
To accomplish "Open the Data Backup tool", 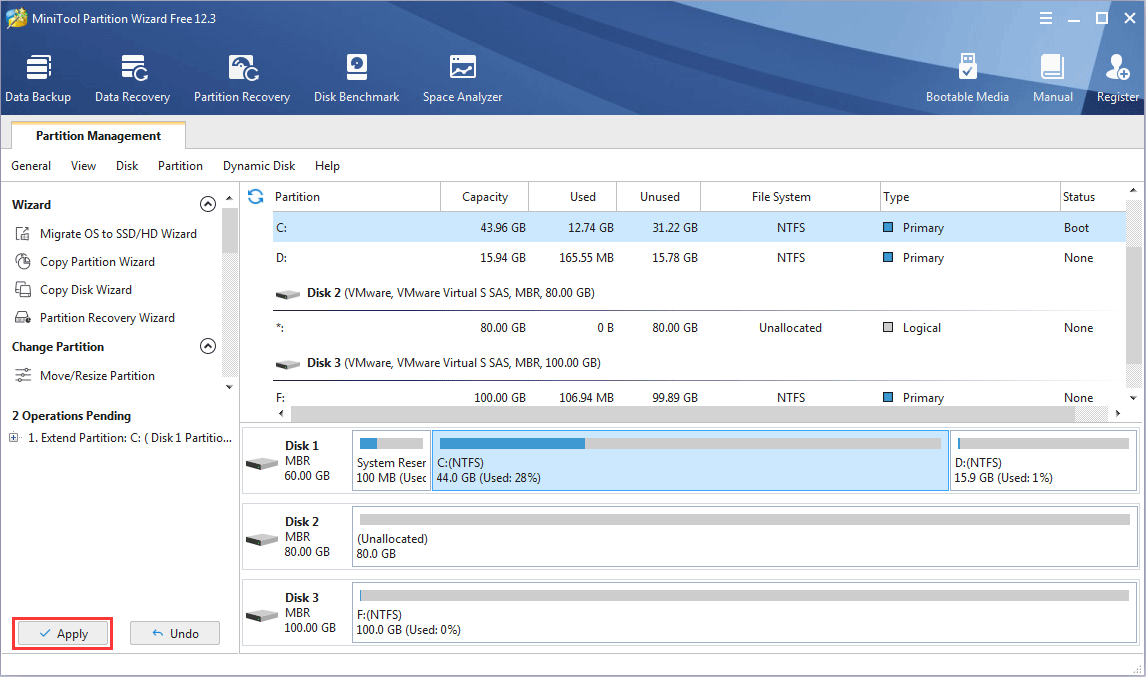I will tap(38, 79).
